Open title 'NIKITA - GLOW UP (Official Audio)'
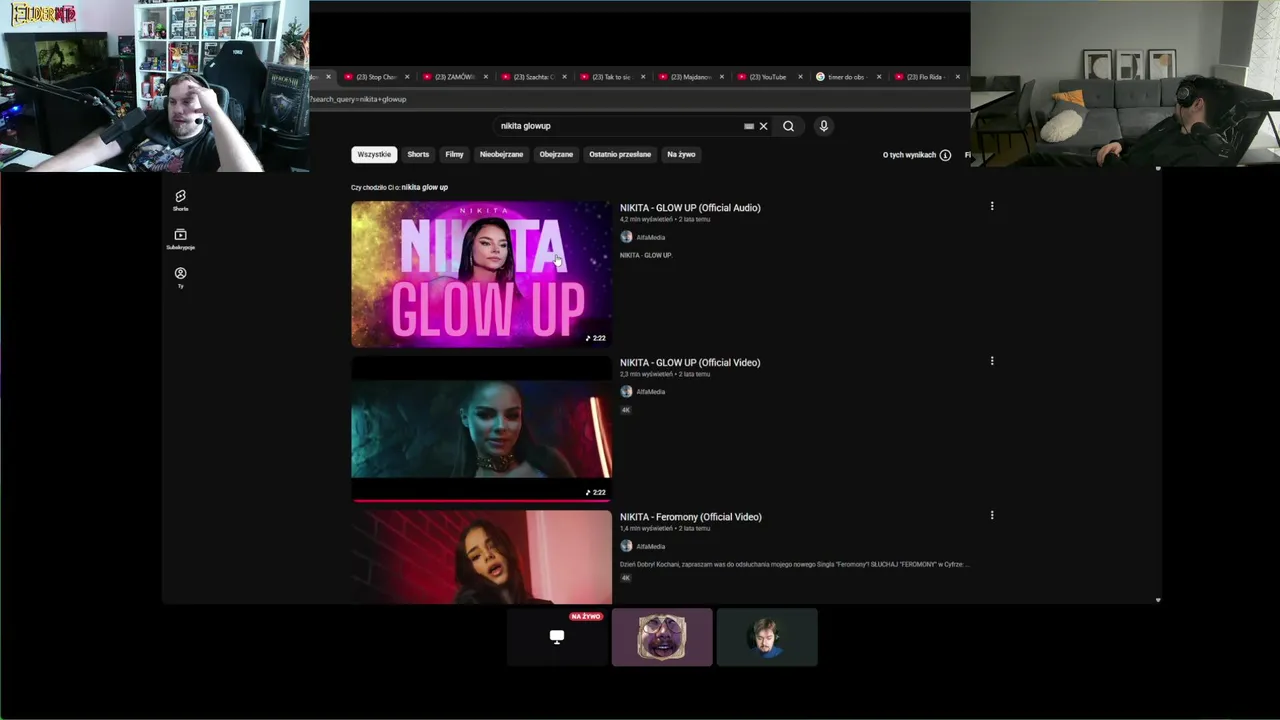Image resolution: width=1280 pixels, height=720 pixels. [x=690, y=208]
